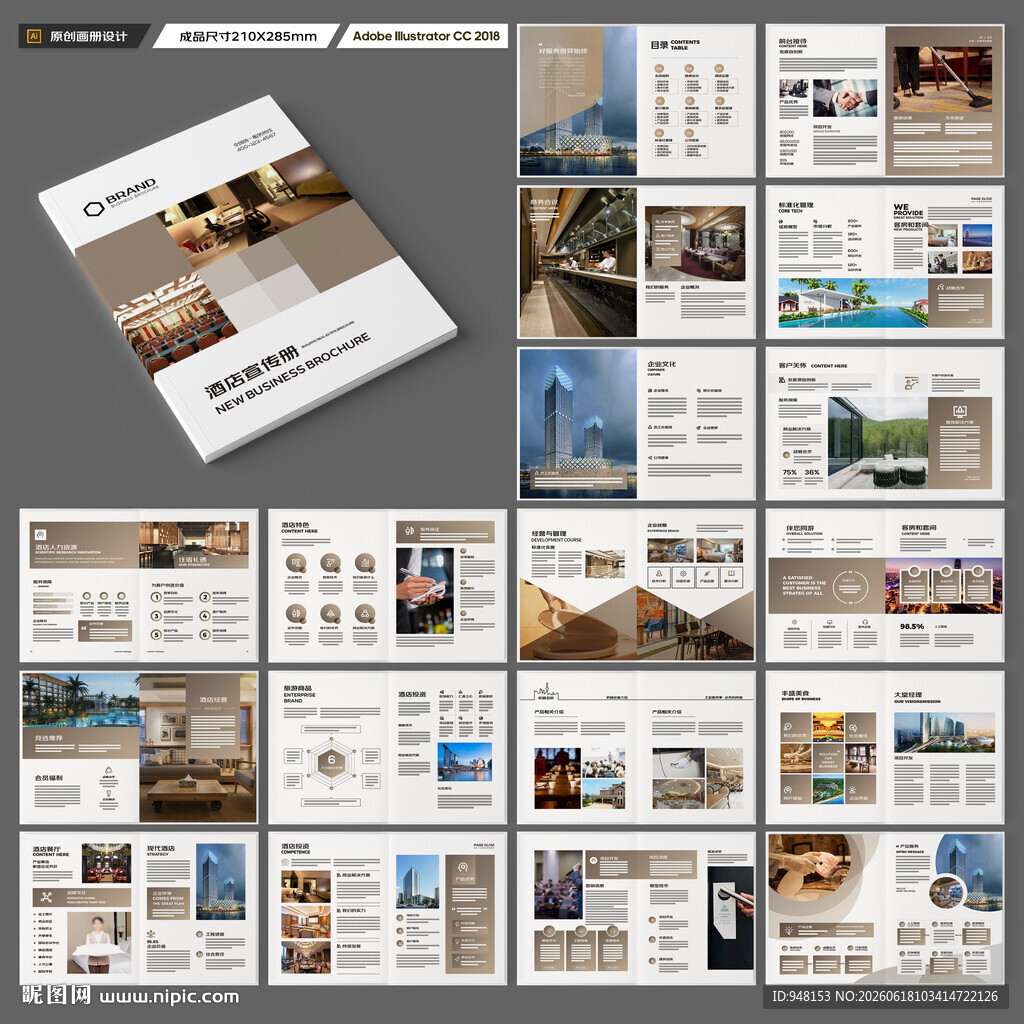Click the '大堂经理' heading
Viewport: 1024px width, 1024px height.
908,694
